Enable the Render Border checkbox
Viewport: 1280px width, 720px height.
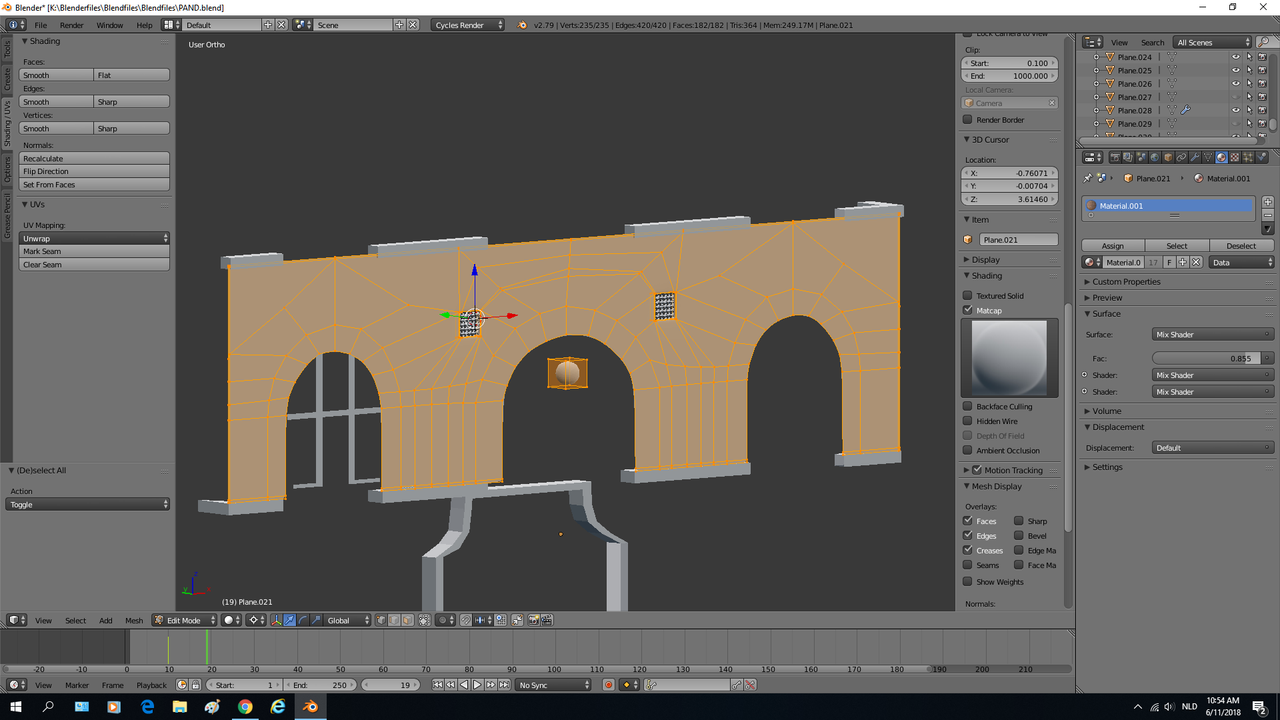pos(967,119)
